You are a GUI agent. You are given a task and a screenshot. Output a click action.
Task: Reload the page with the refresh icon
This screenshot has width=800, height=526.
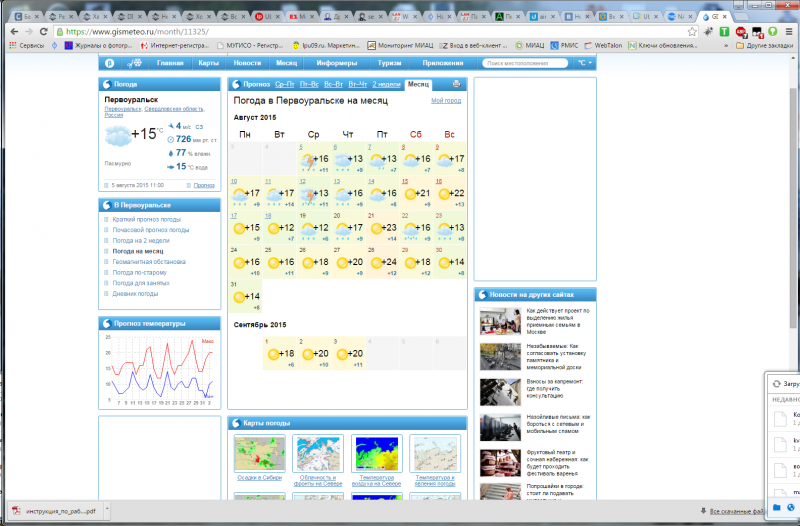coord(43,32)
